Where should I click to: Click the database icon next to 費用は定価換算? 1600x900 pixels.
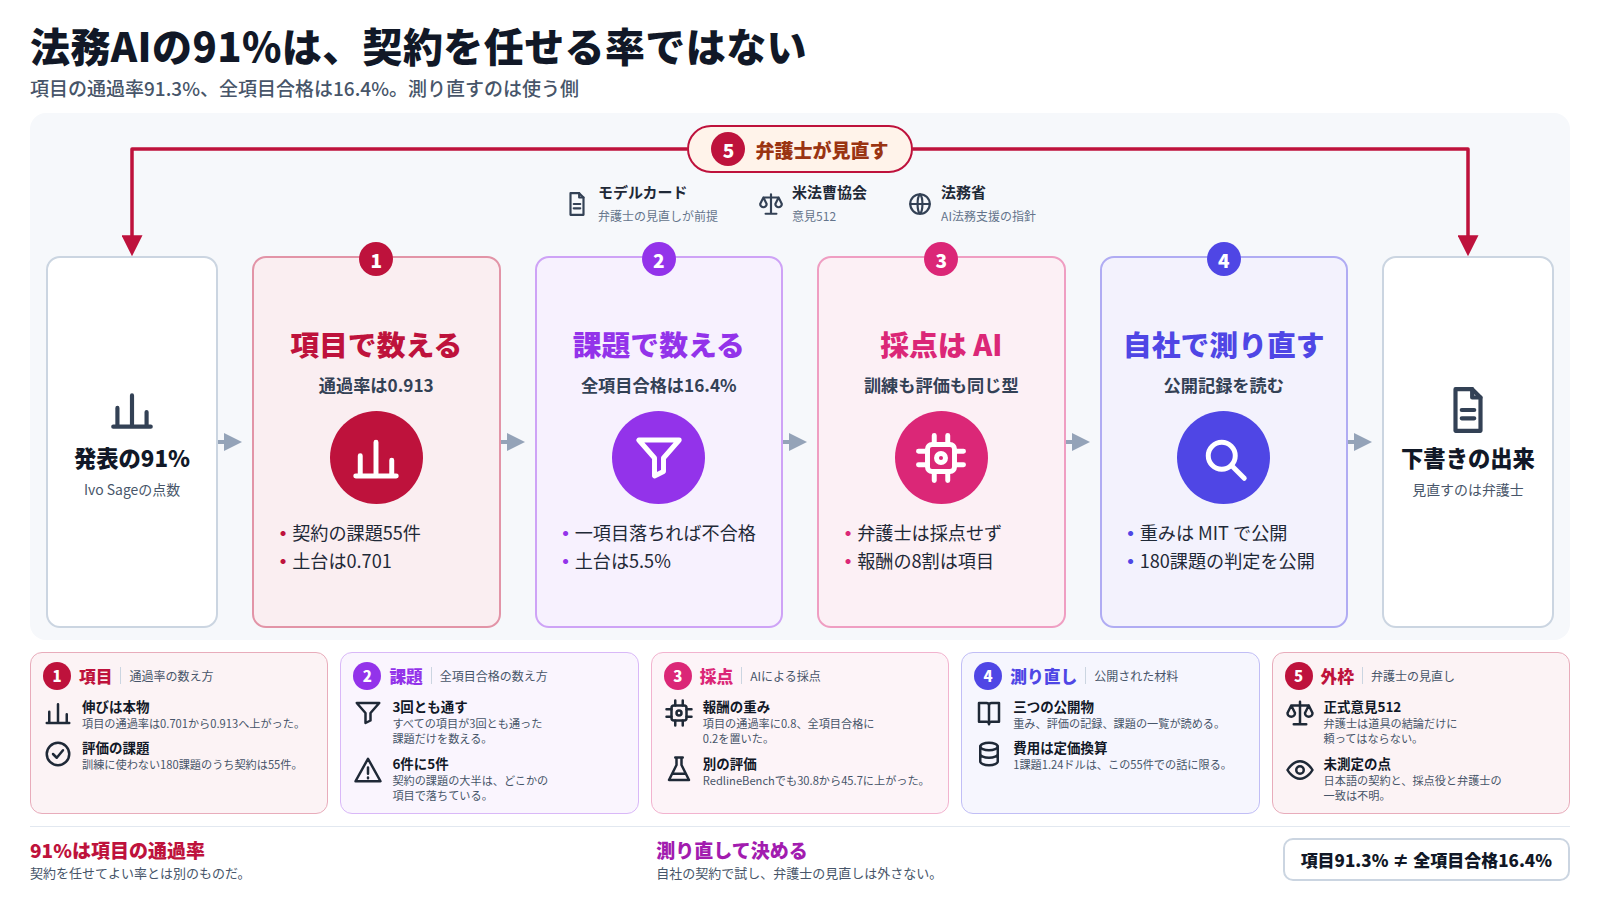pos(989,754)
